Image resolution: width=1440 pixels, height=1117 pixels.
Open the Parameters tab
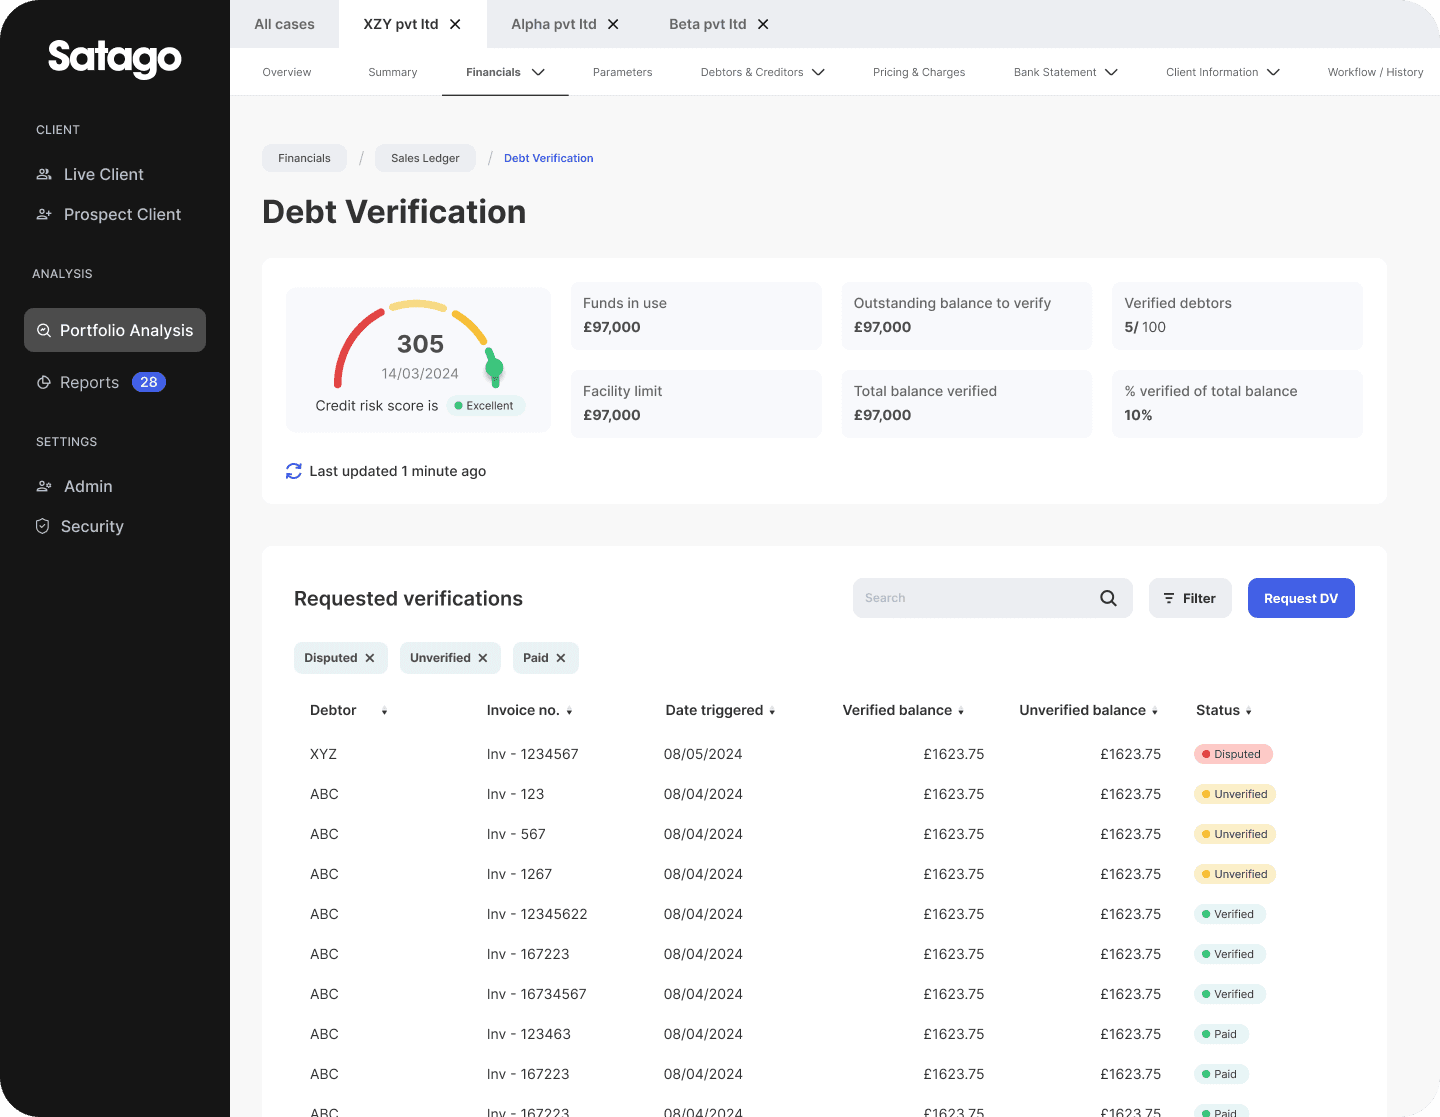pos(623,72)
